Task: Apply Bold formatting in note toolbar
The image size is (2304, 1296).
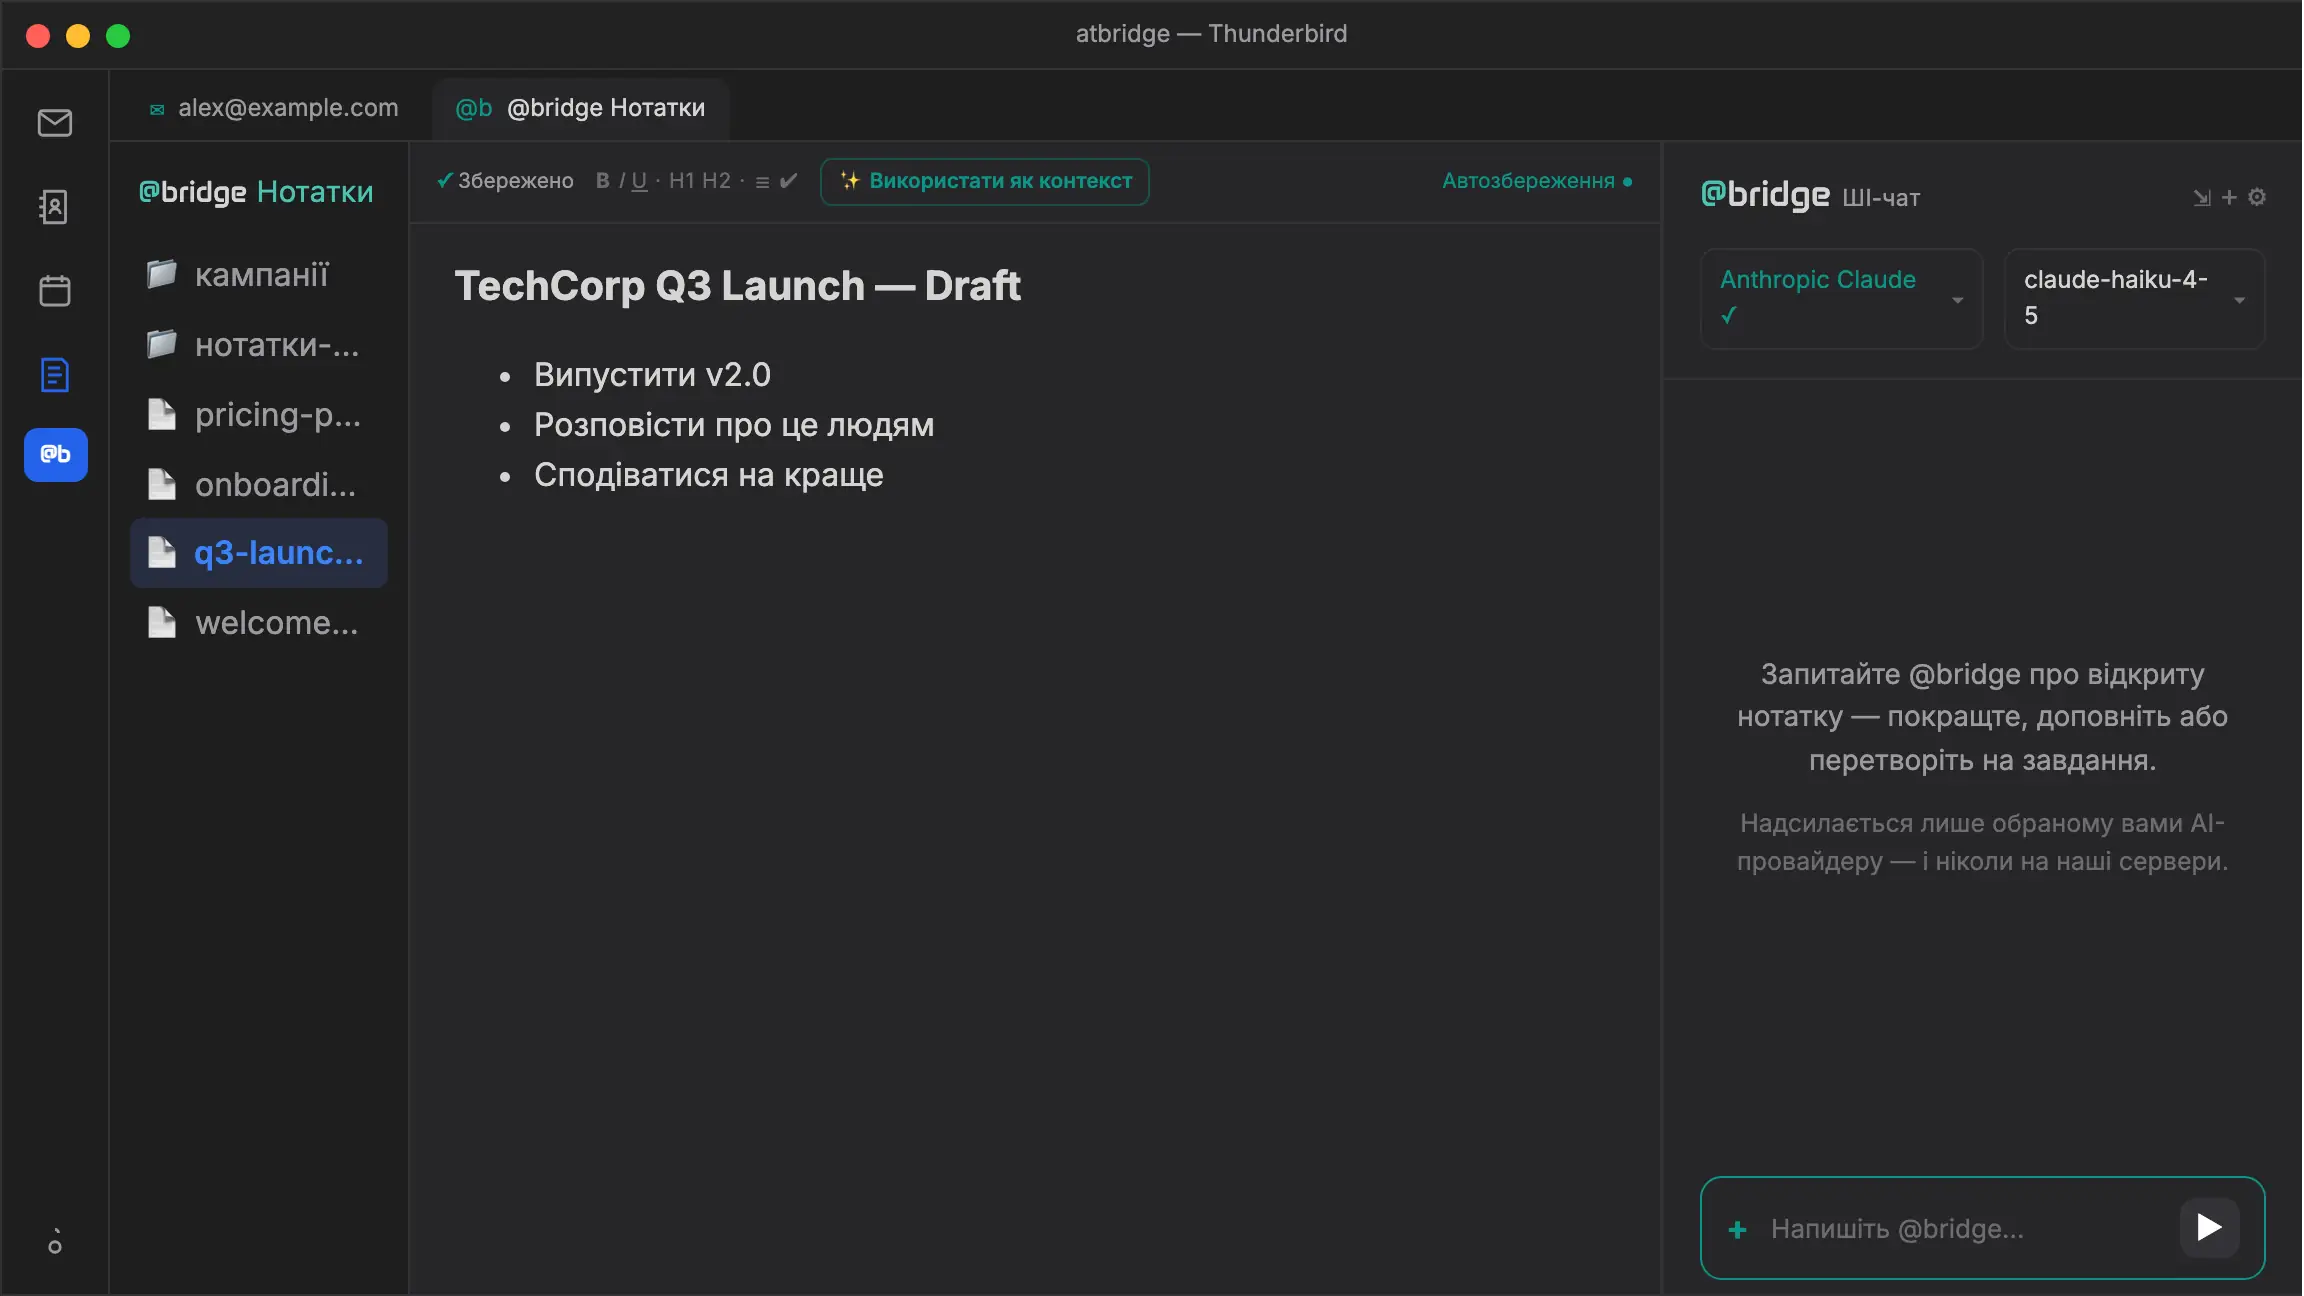Action: pos(602,181)
